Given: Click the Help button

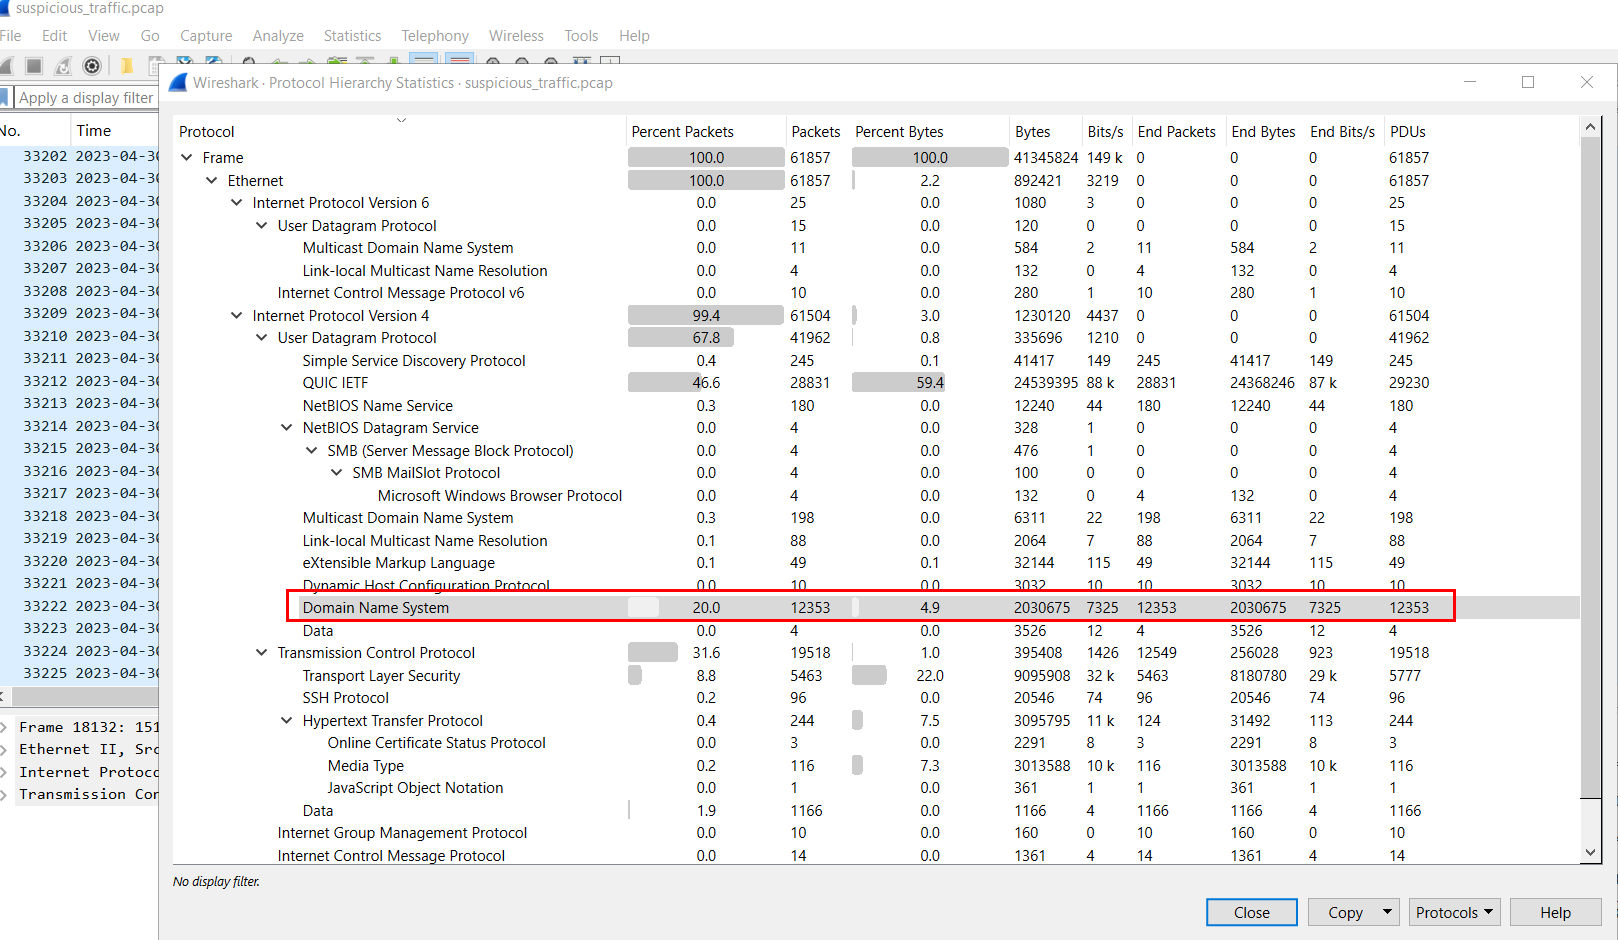Looking at the screenshot, I should pos(1555,912).
